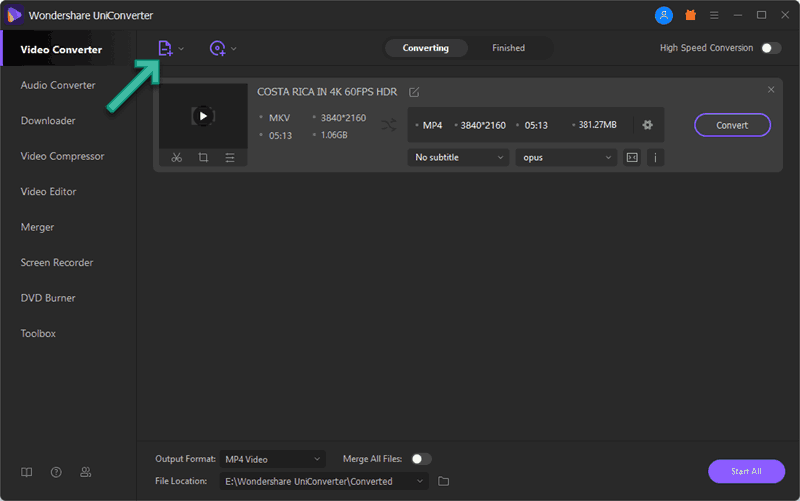Click the Wondershare UniConverter logo
The image size is (800, 501).
coord(14,15)
